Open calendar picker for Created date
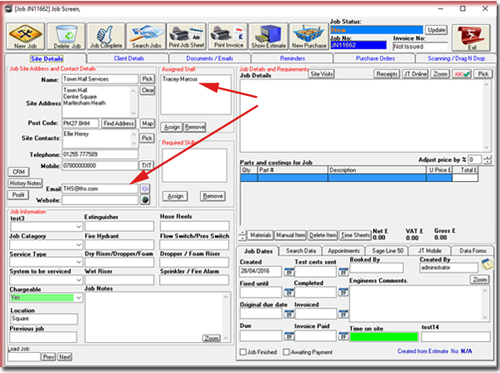 (x=289, y=272)
